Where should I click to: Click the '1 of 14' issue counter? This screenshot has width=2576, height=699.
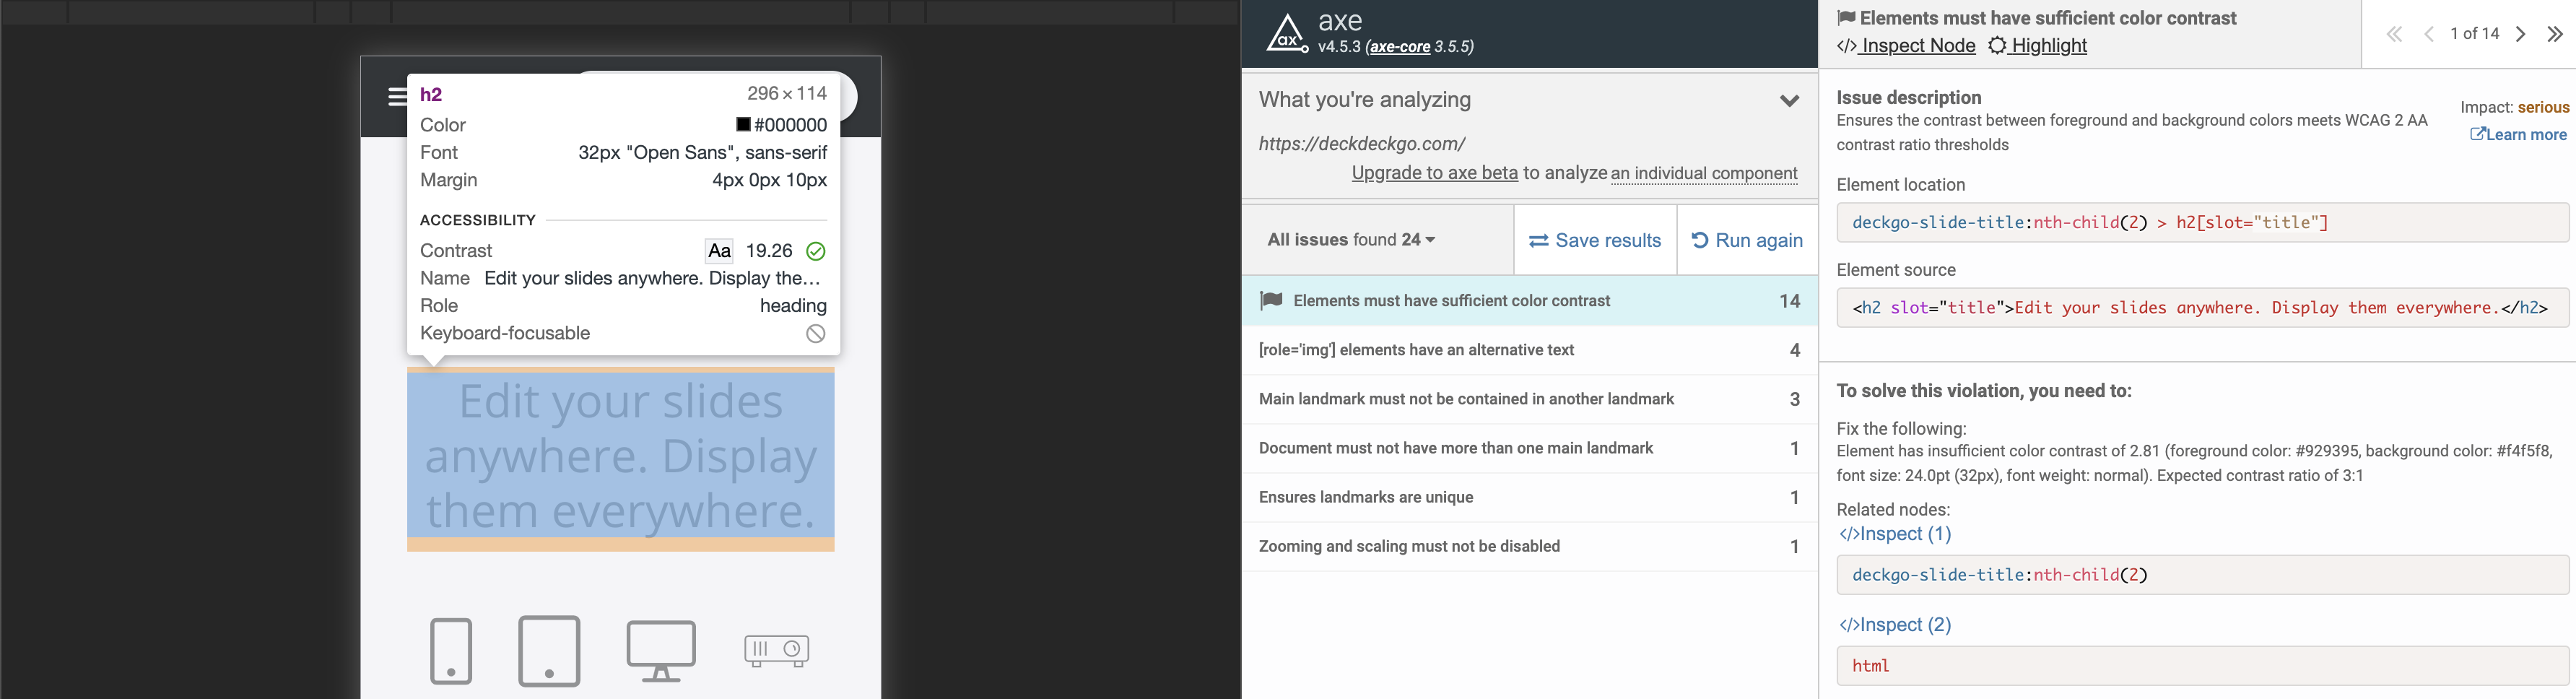(2474, 34)
